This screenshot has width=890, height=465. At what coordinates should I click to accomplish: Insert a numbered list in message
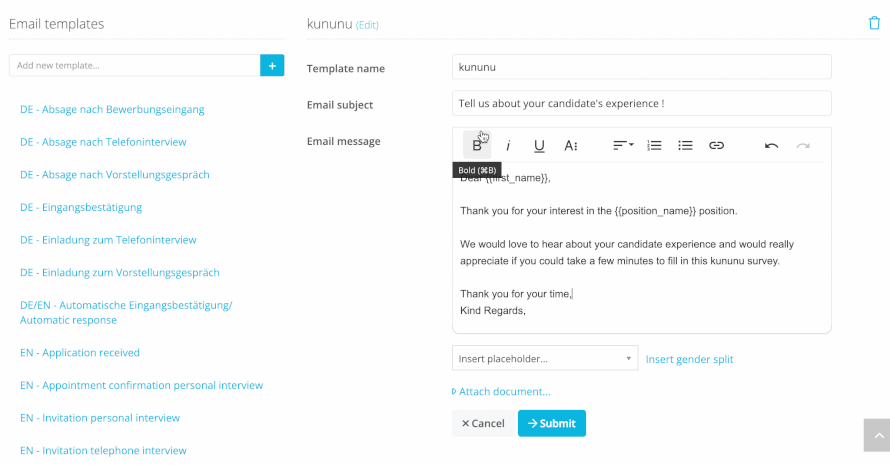[654, 145]
